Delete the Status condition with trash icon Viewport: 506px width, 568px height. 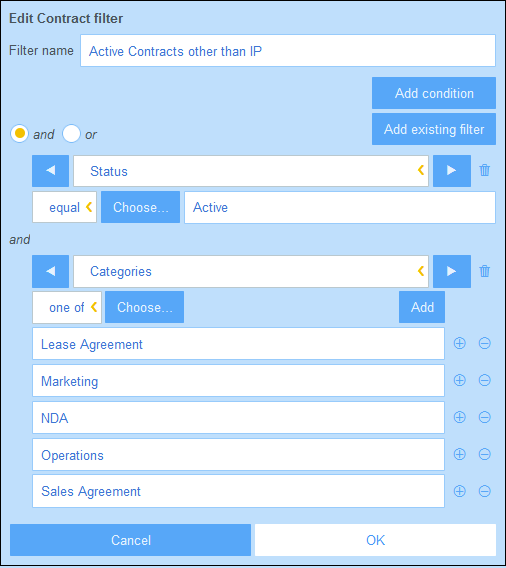pos(485,170)
